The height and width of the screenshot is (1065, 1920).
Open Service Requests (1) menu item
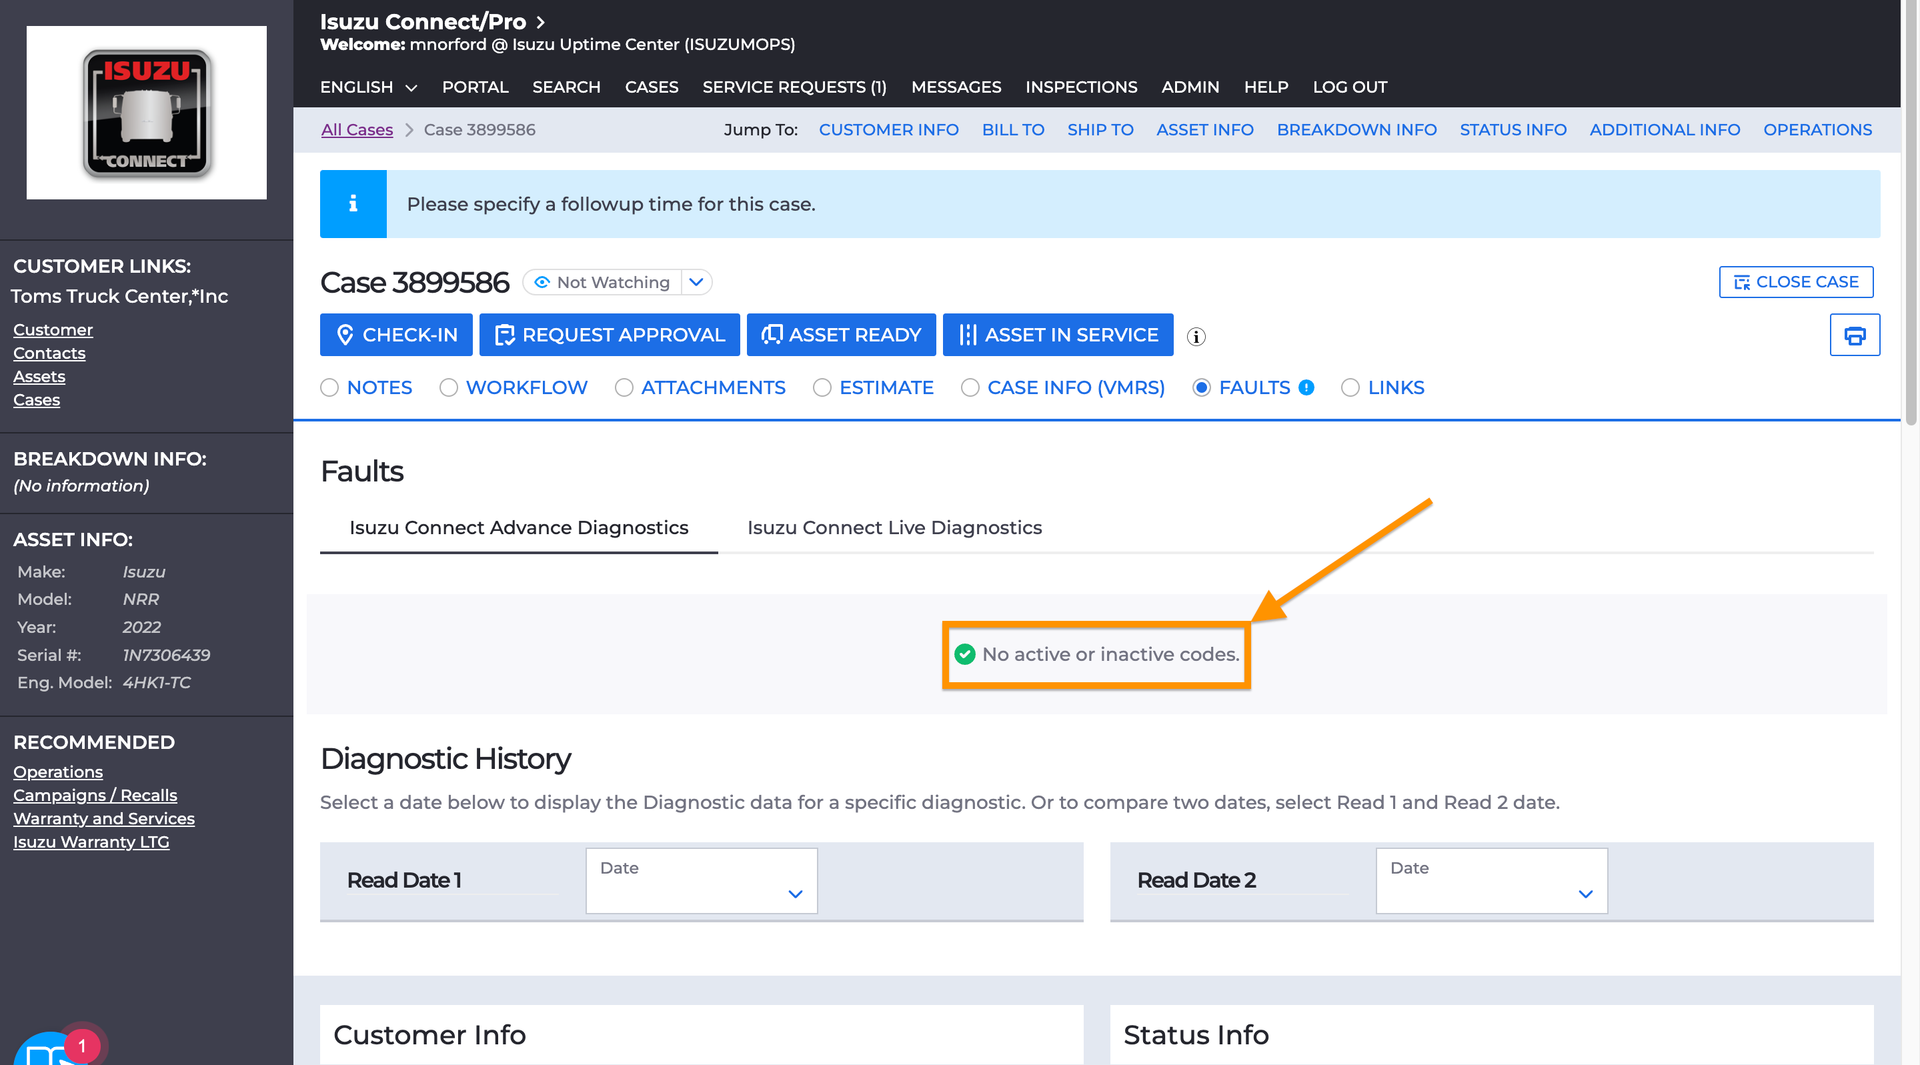pos(794,87)
